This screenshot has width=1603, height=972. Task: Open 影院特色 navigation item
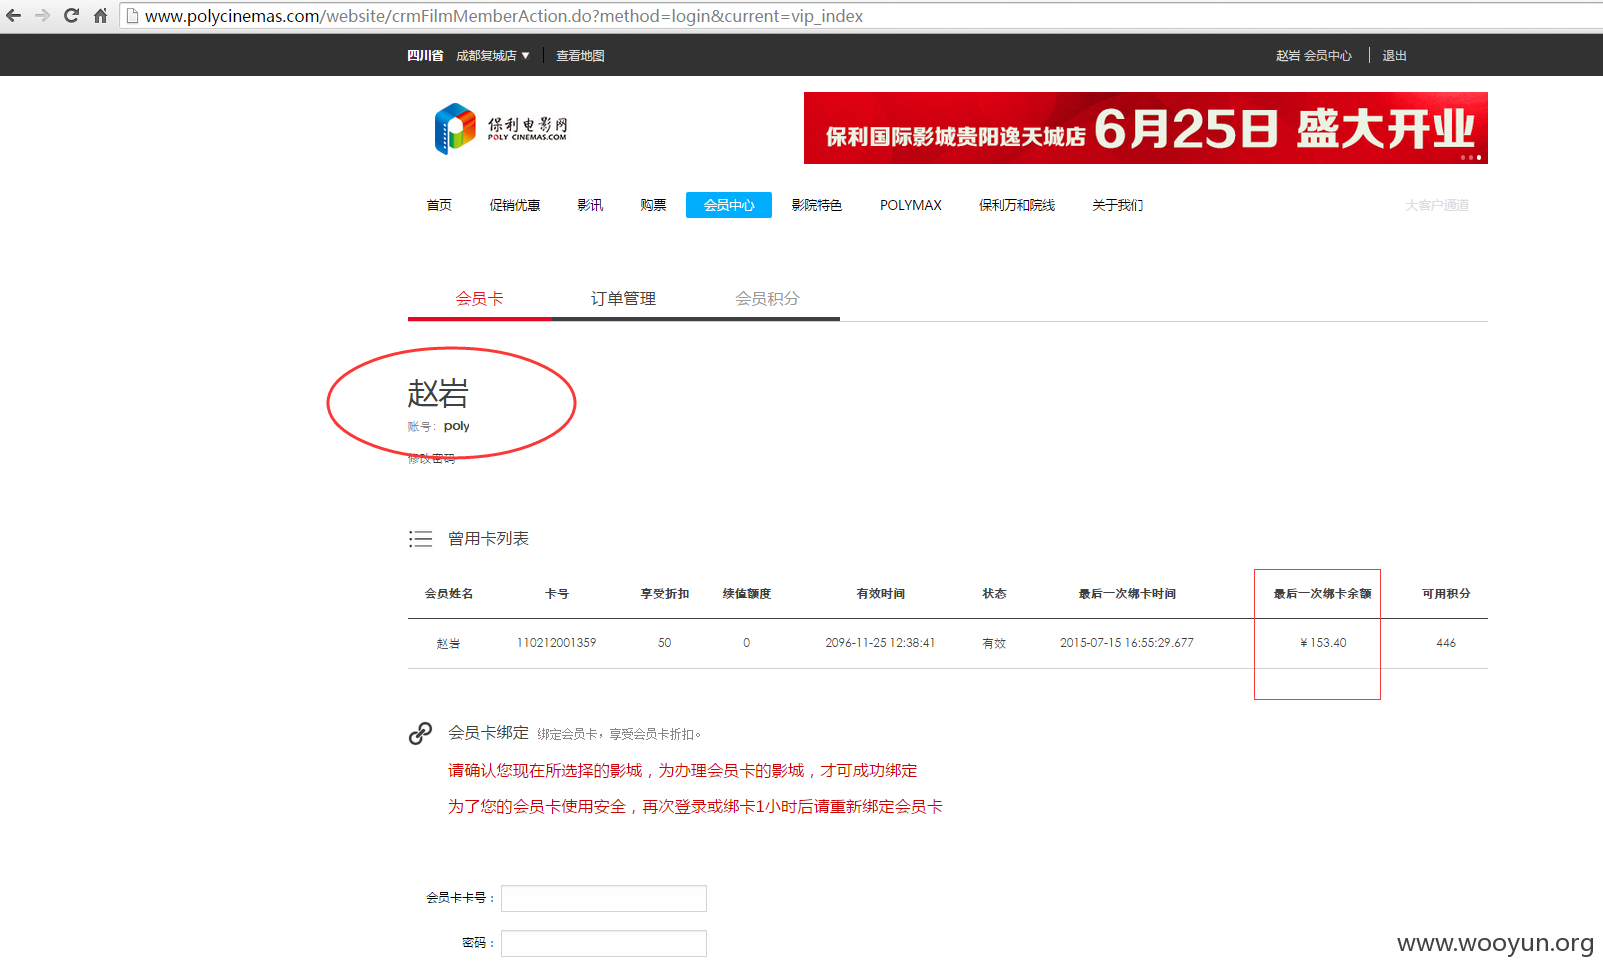(816, 205)
